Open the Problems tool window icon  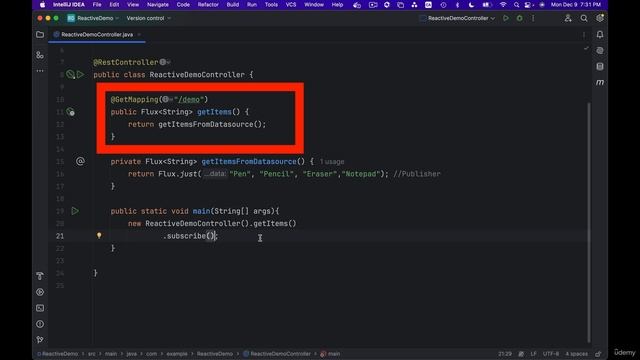(x=40, y=324)
